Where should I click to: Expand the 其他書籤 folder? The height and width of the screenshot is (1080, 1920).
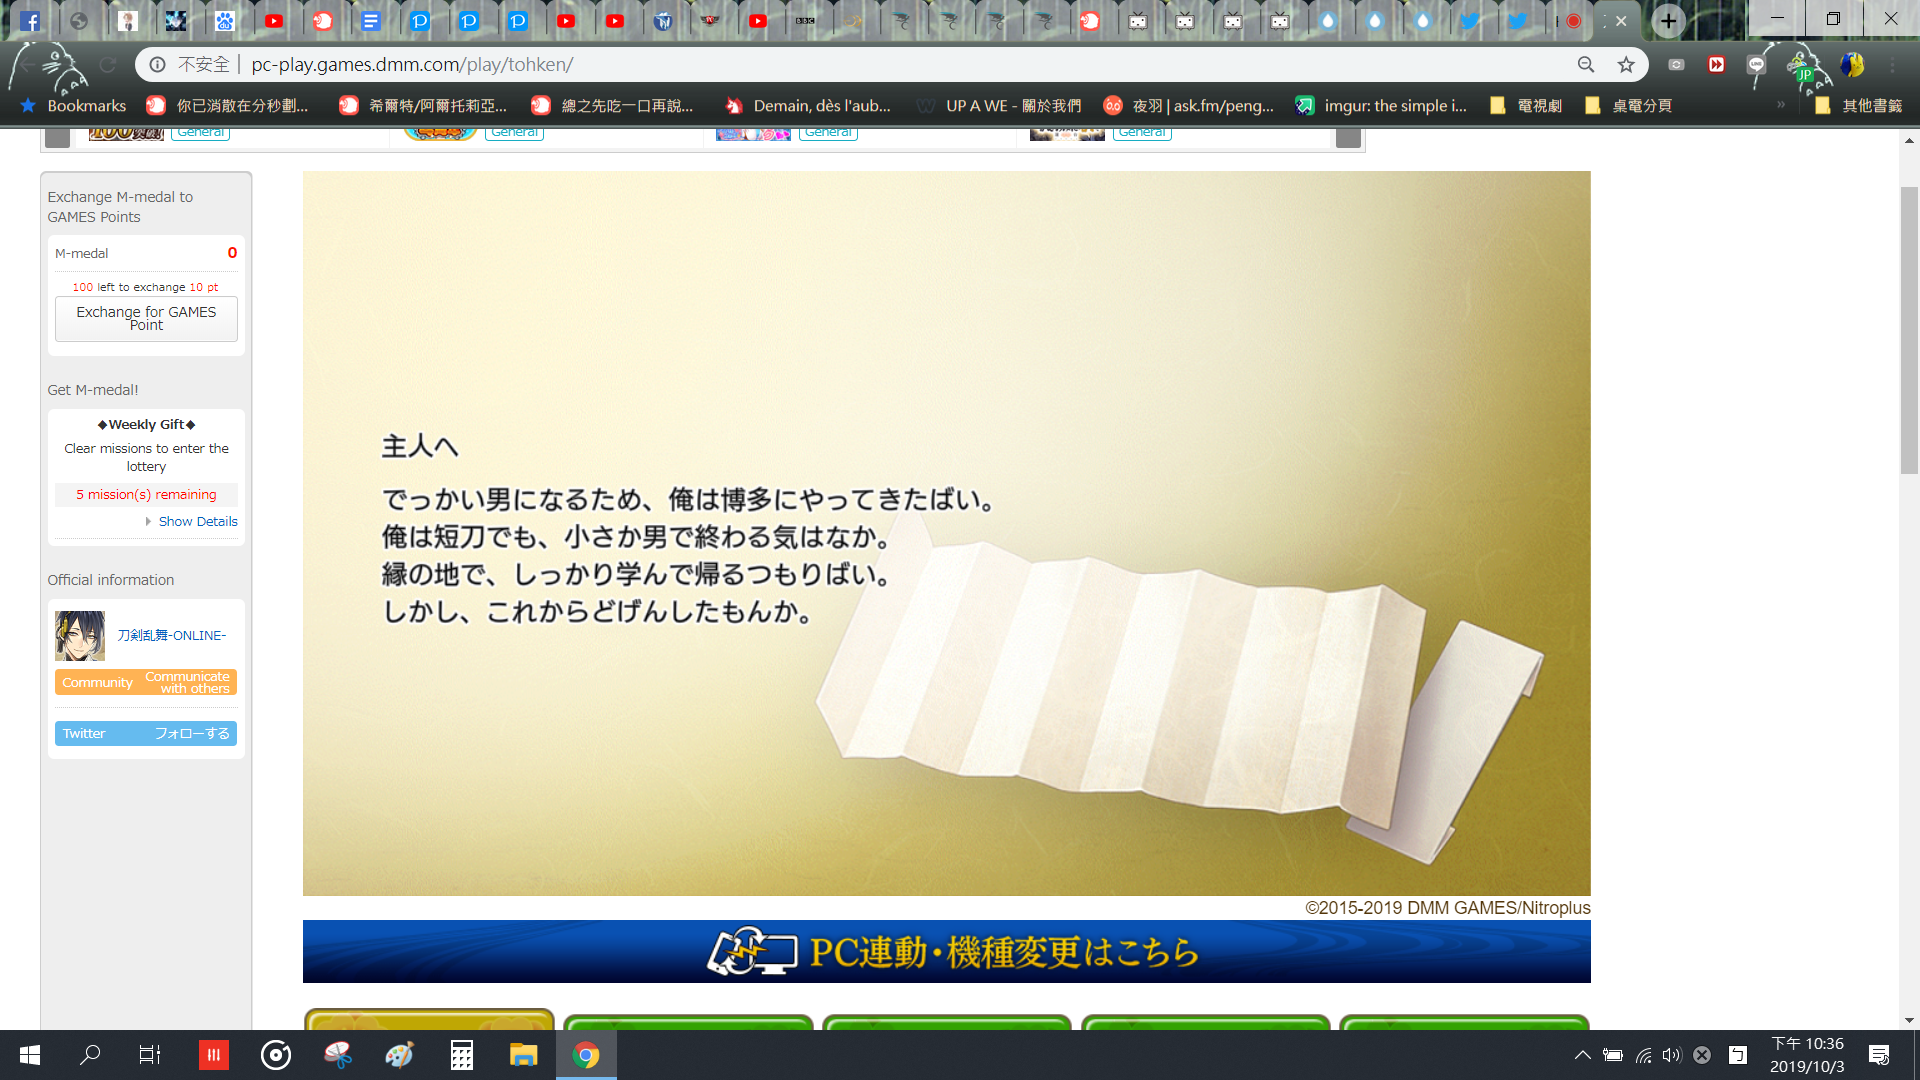(x=1859, y=106)
